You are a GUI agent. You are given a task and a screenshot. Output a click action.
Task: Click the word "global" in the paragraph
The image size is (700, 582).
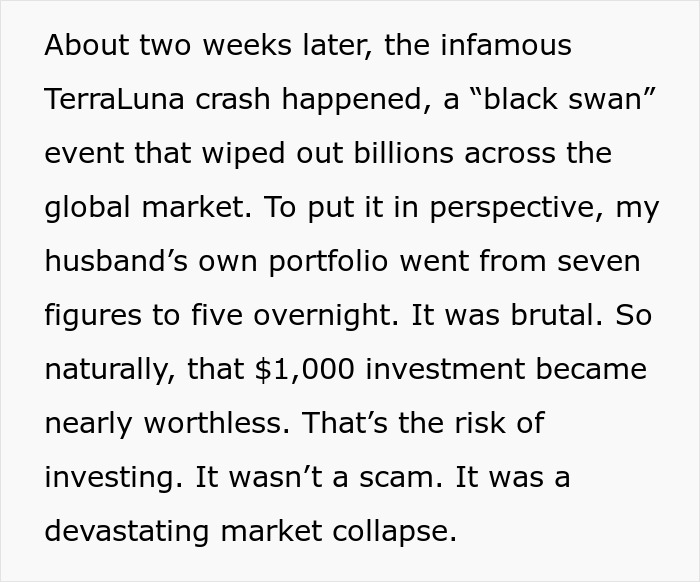[x=87, y=207]
